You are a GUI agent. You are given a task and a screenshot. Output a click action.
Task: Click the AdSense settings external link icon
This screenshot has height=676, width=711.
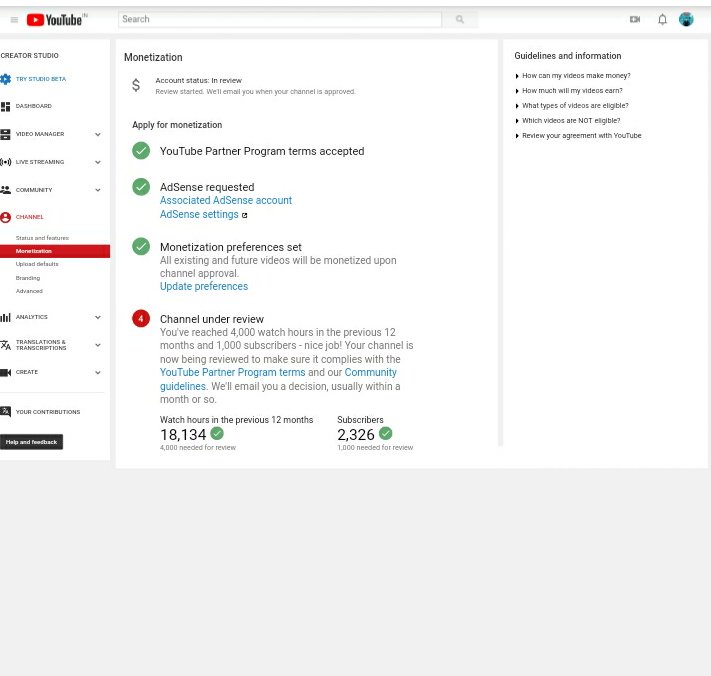[x=244, y=215]
